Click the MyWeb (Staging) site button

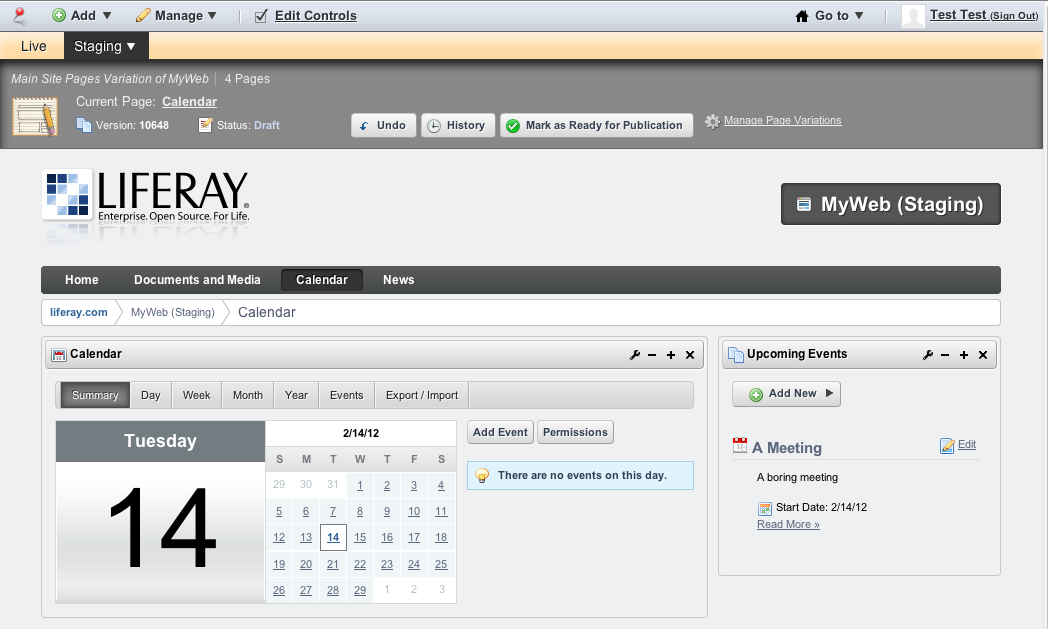point(890,204)
